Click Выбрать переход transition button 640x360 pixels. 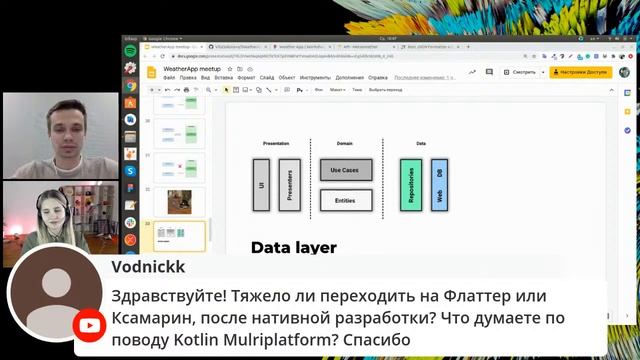pos(386,90)
